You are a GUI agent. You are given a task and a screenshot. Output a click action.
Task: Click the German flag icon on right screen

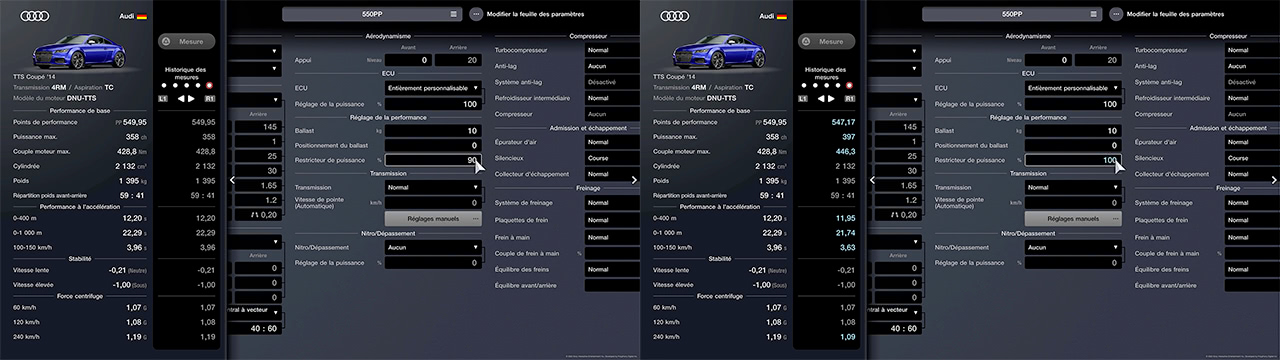click(782, 17)
